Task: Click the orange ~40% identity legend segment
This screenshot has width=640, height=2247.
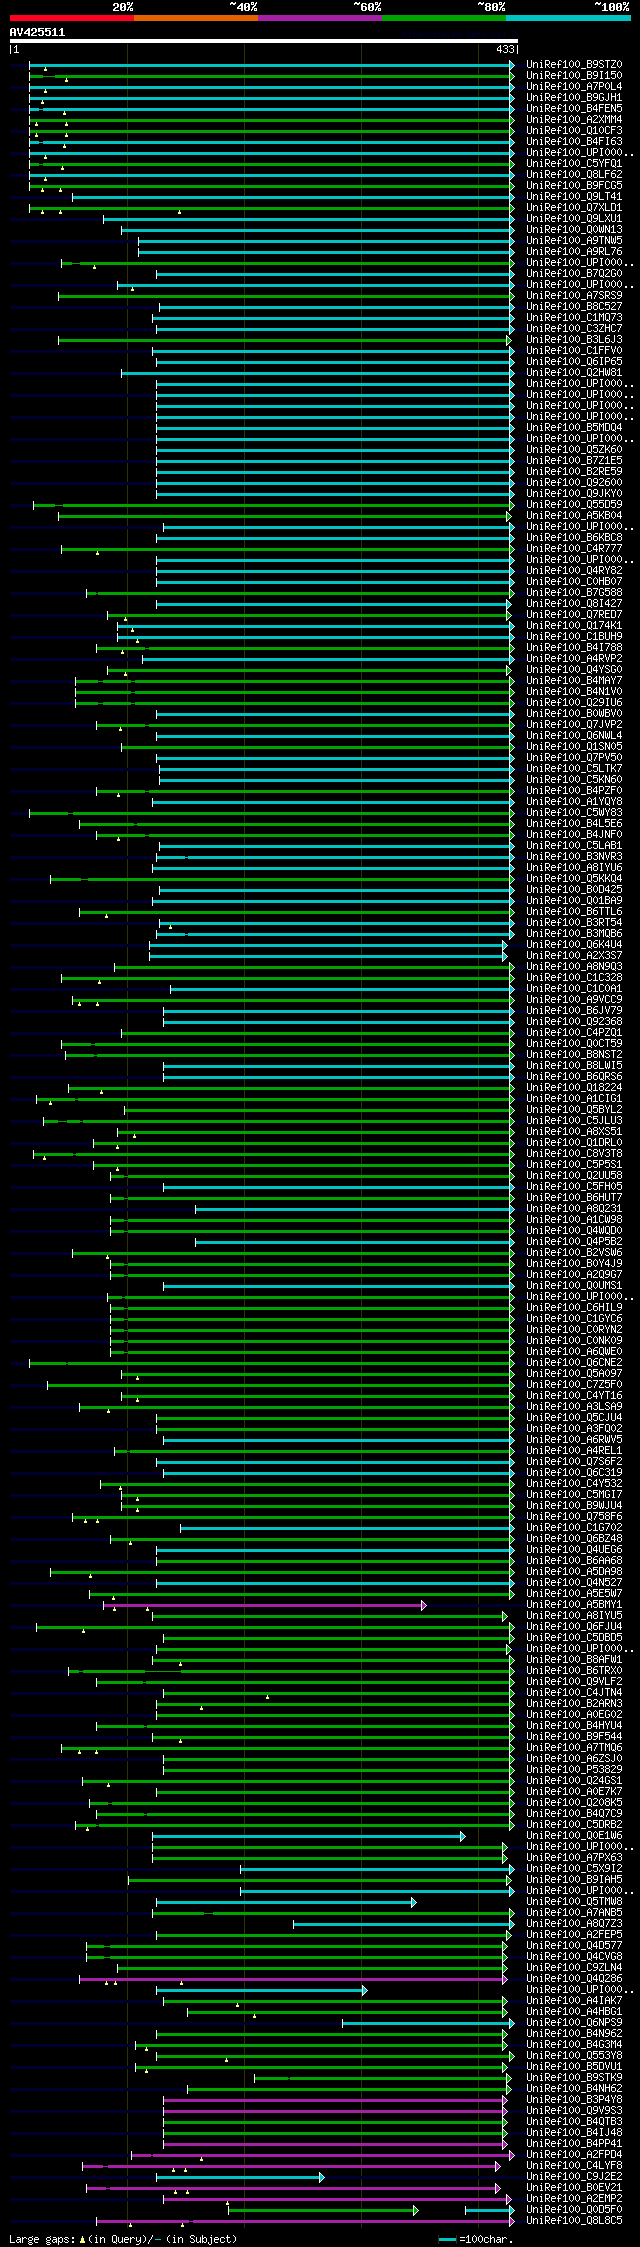Action: point(196,18)
